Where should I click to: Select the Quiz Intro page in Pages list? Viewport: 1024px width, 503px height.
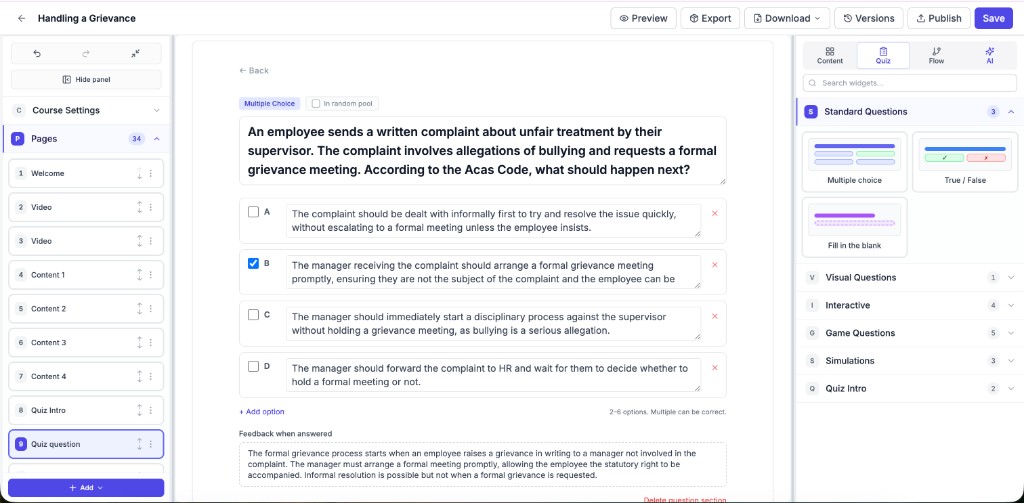(x=86, y=410)
